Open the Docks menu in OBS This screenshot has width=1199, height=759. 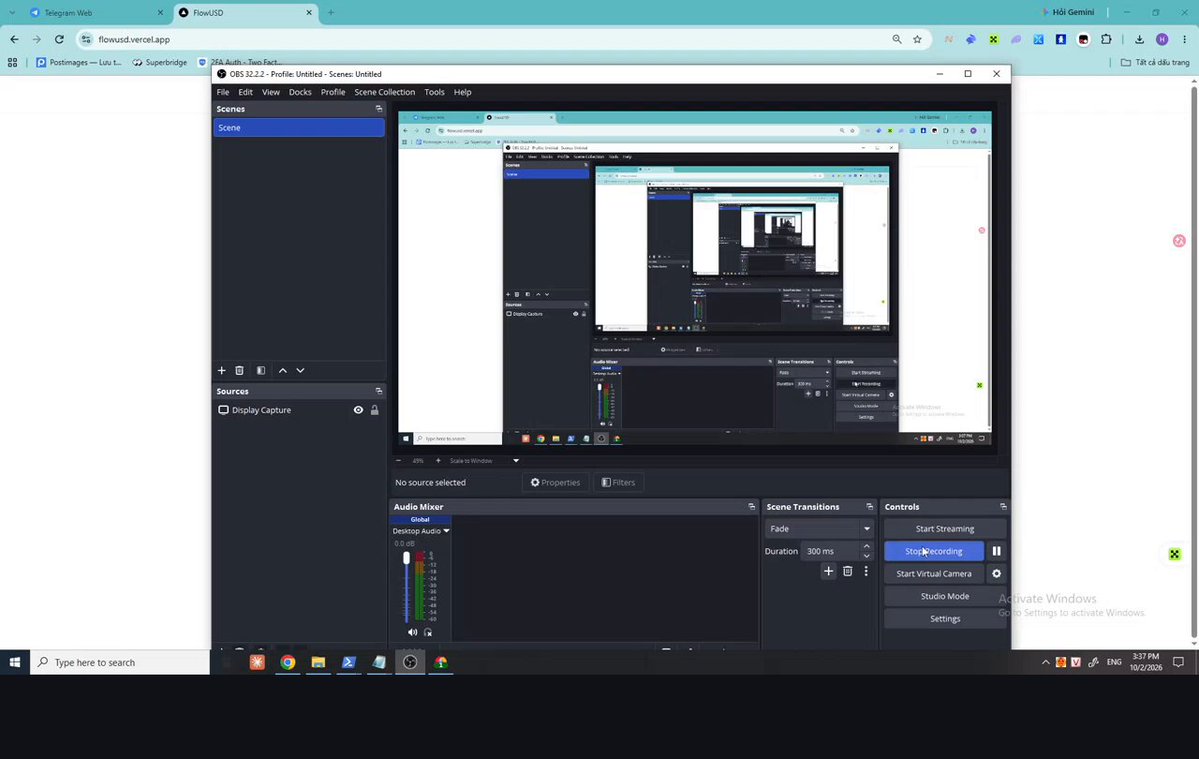click(x=300, y=92)
